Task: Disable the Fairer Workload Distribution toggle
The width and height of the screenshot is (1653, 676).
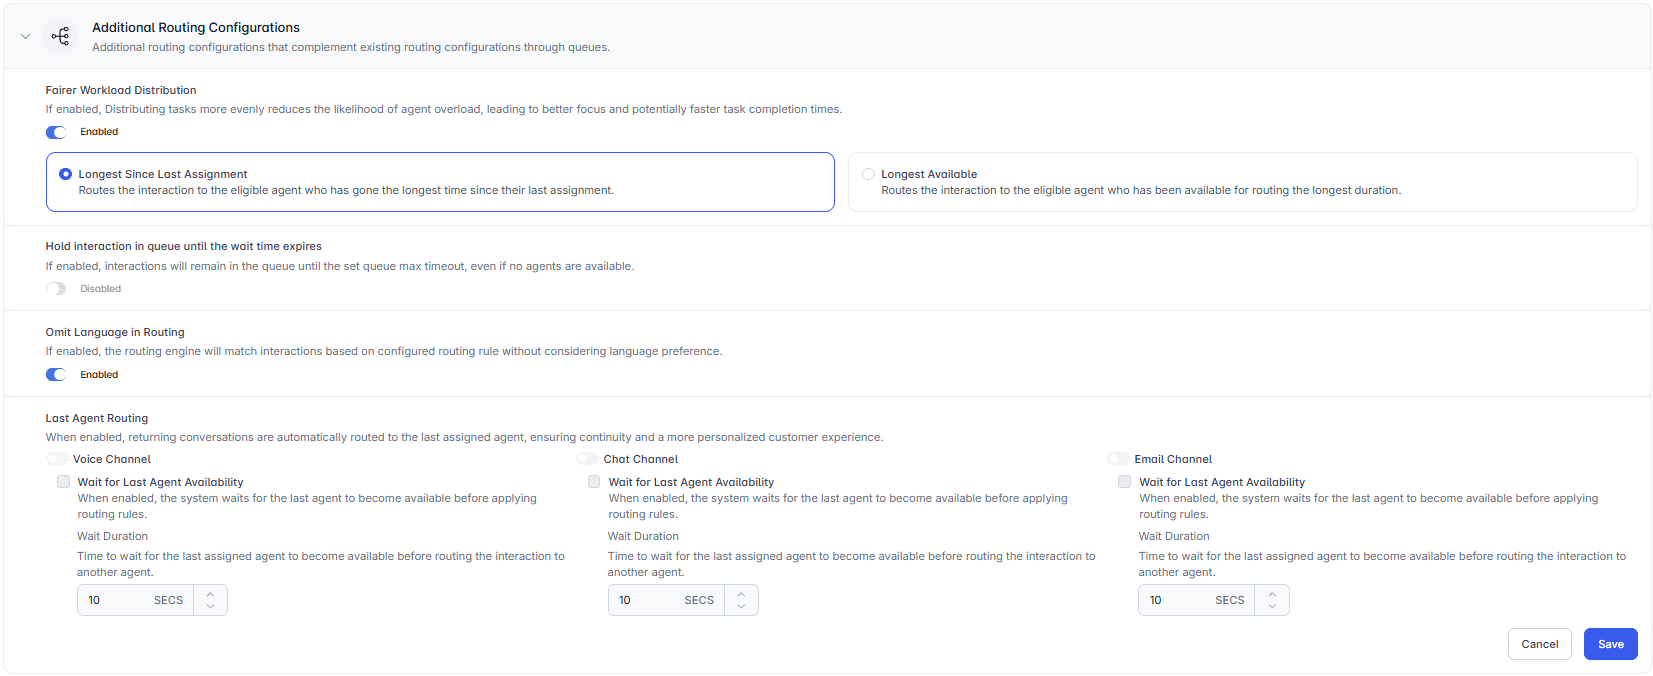Action: click(56, 132)
